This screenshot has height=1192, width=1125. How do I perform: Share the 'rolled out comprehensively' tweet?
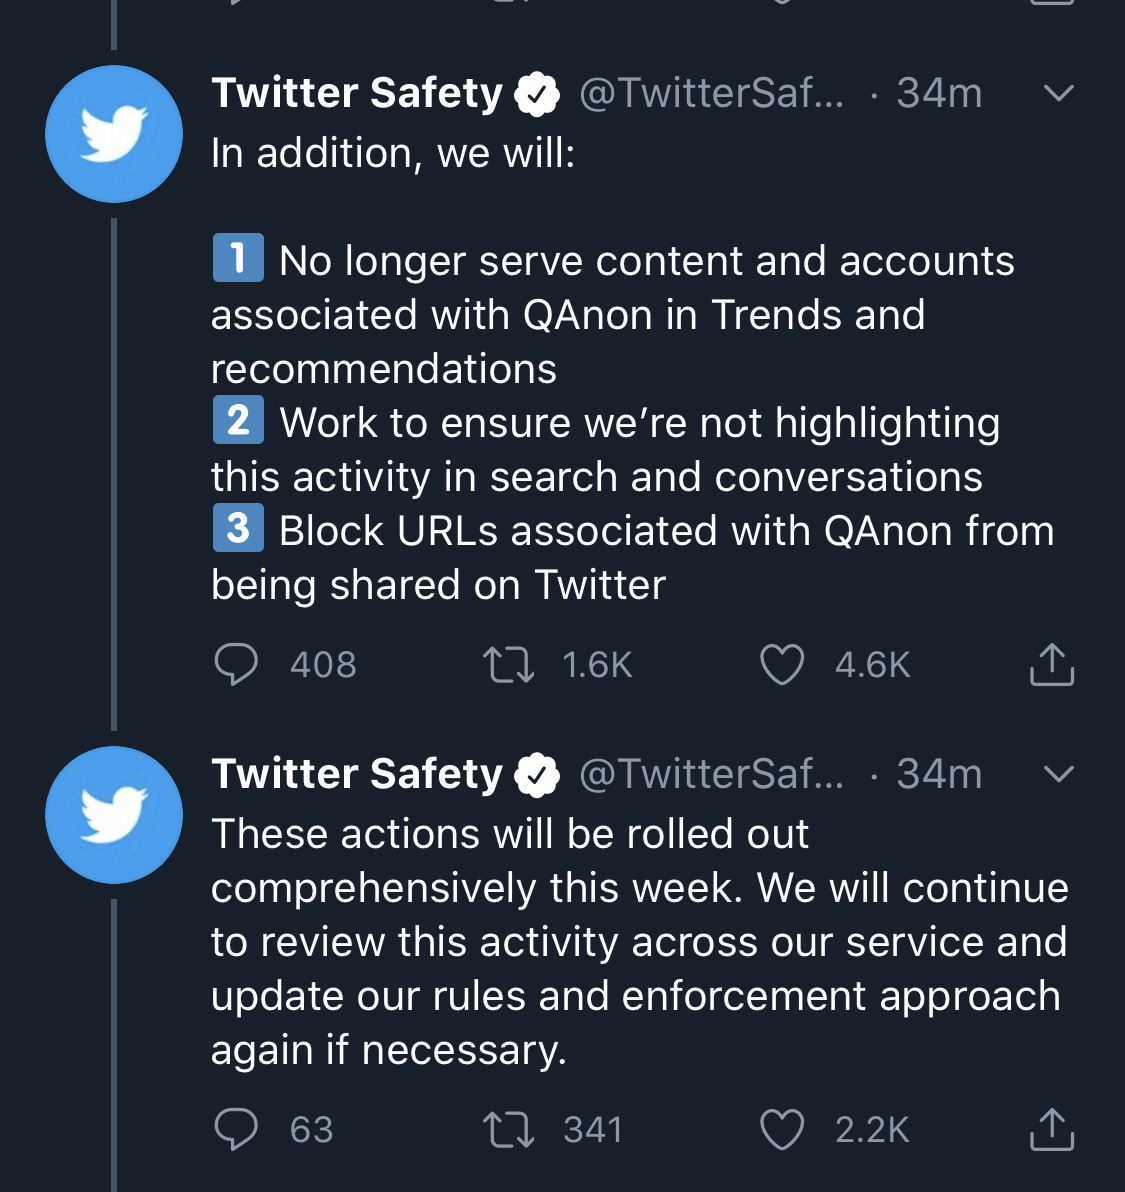click(x=1051, y=1129)
